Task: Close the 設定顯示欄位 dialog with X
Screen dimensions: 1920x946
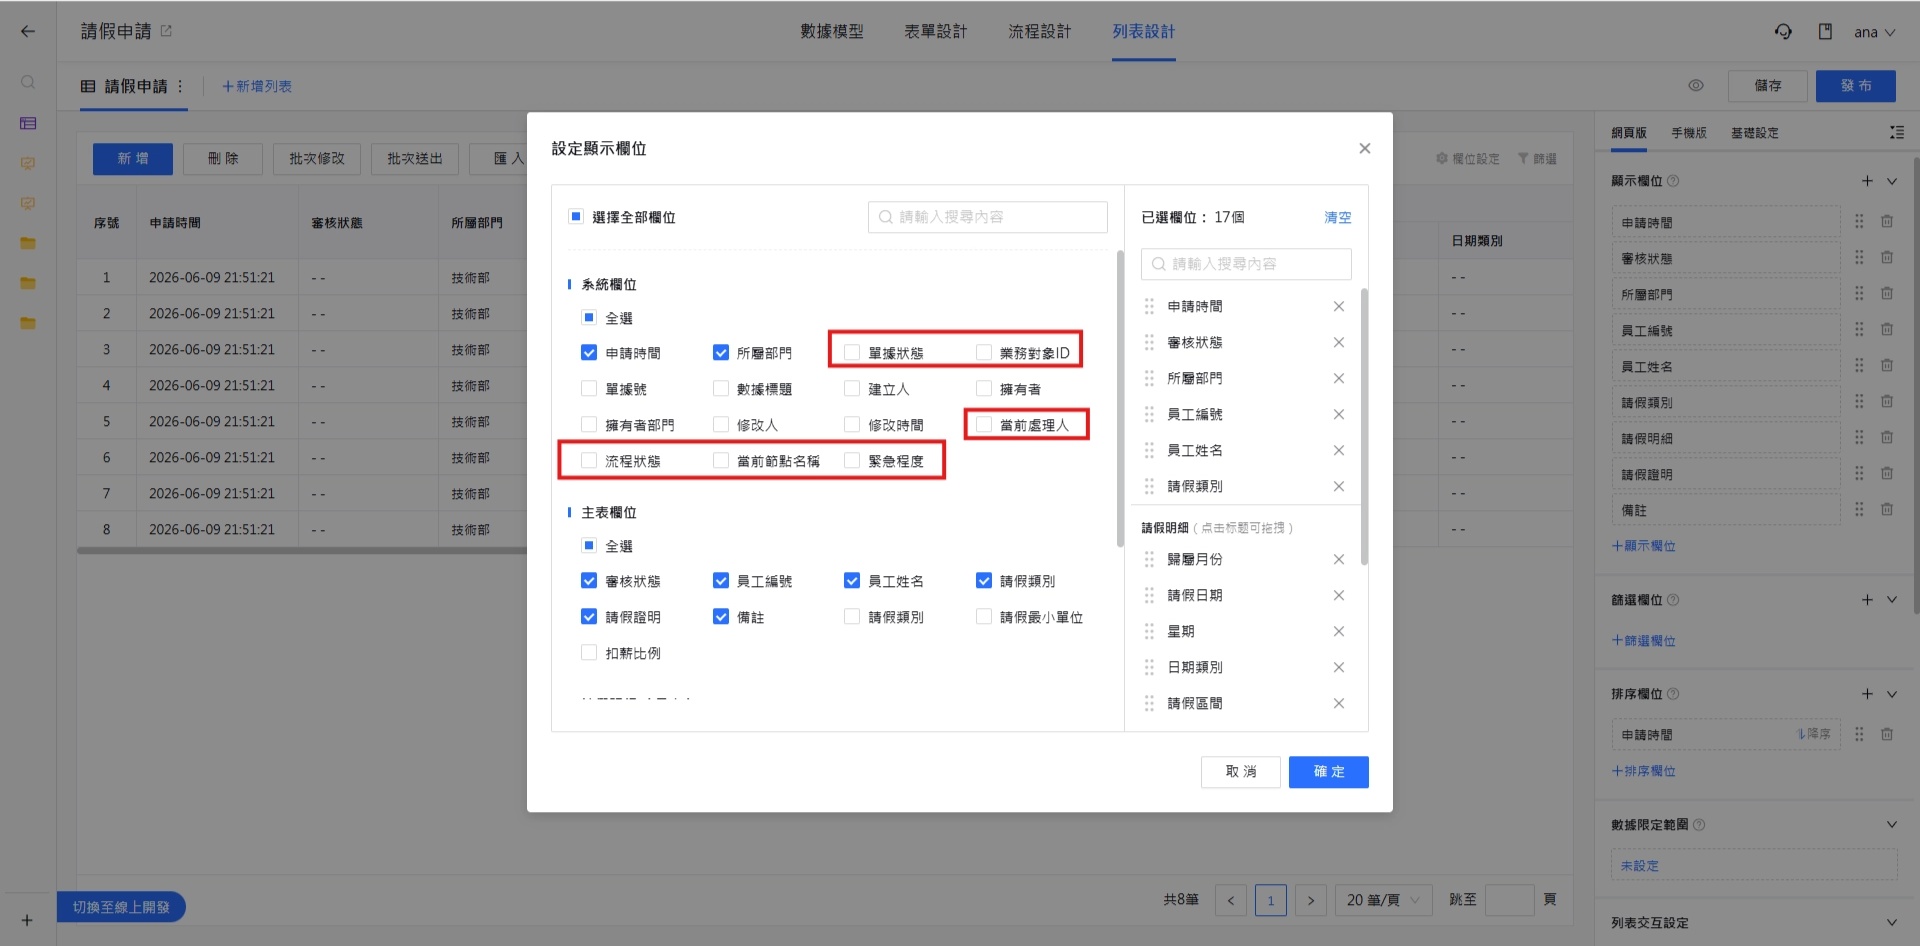Action: tap(1364, 148)
